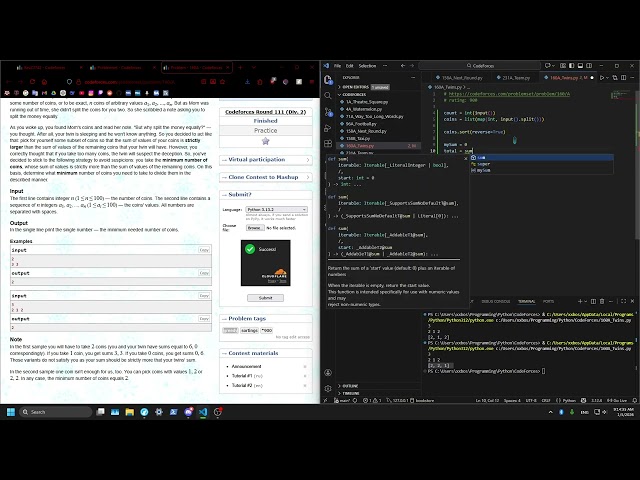
Task: Open the Selection menu in VS Code
Action: [367, 66]
